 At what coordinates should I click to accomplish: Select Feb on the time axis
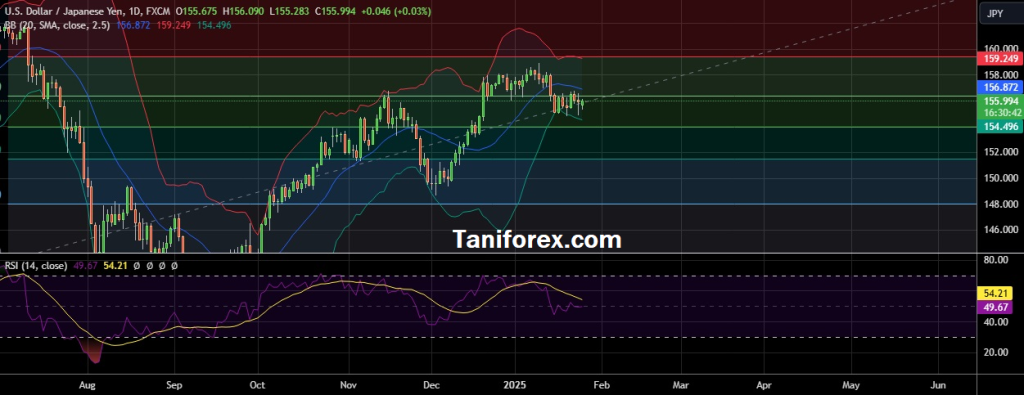601,385
